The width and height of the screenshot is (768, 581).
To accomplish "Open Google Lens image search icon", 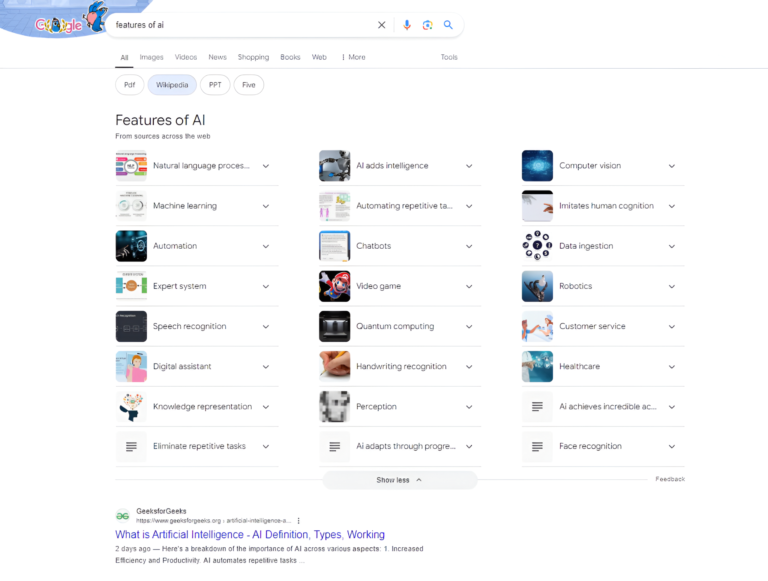I will pos(428,25).
